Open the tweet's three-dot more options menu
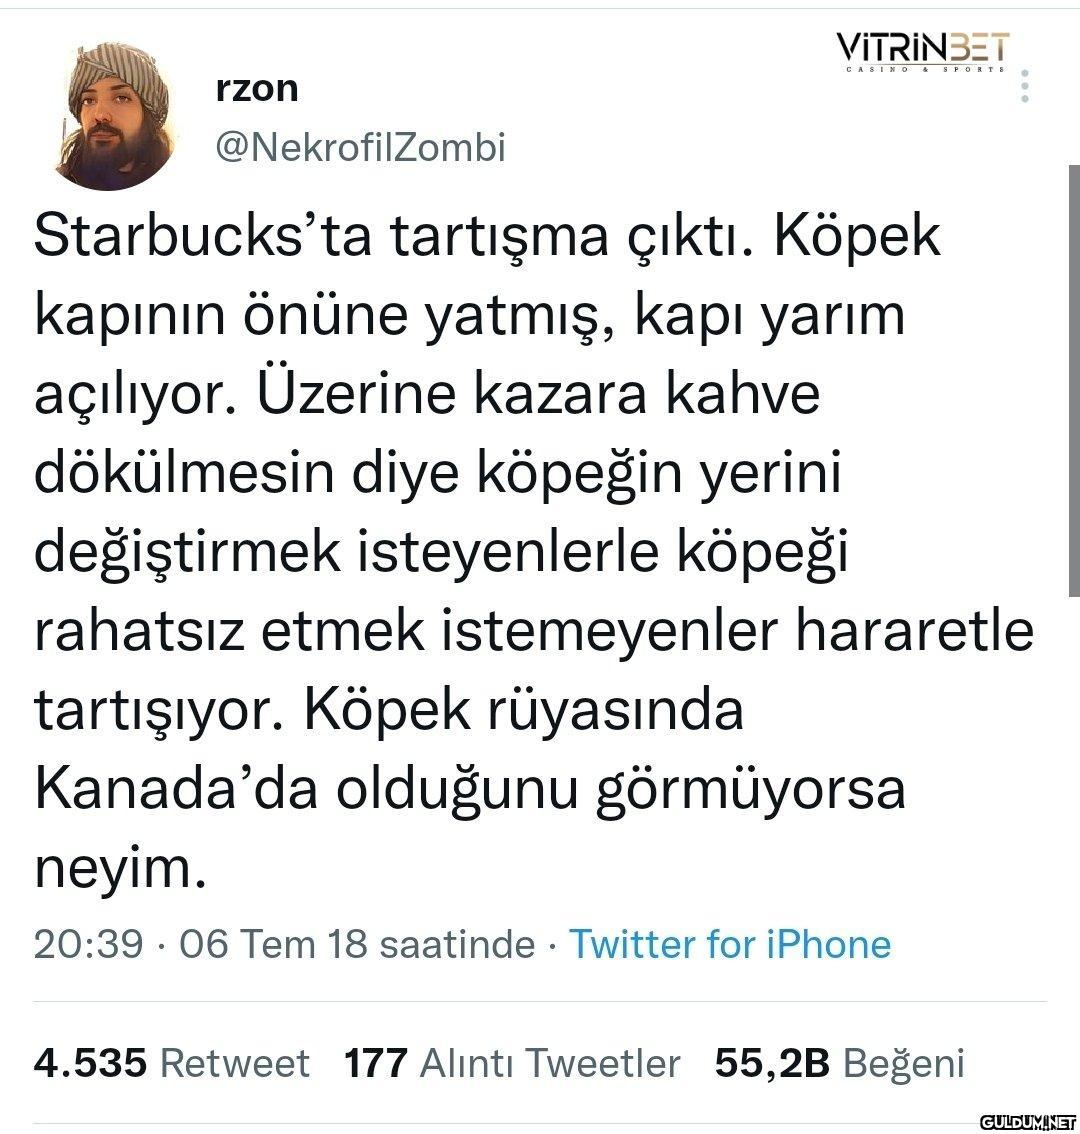The width and height of the screenshot is (1080, 1134). [x=1024, y=88]
